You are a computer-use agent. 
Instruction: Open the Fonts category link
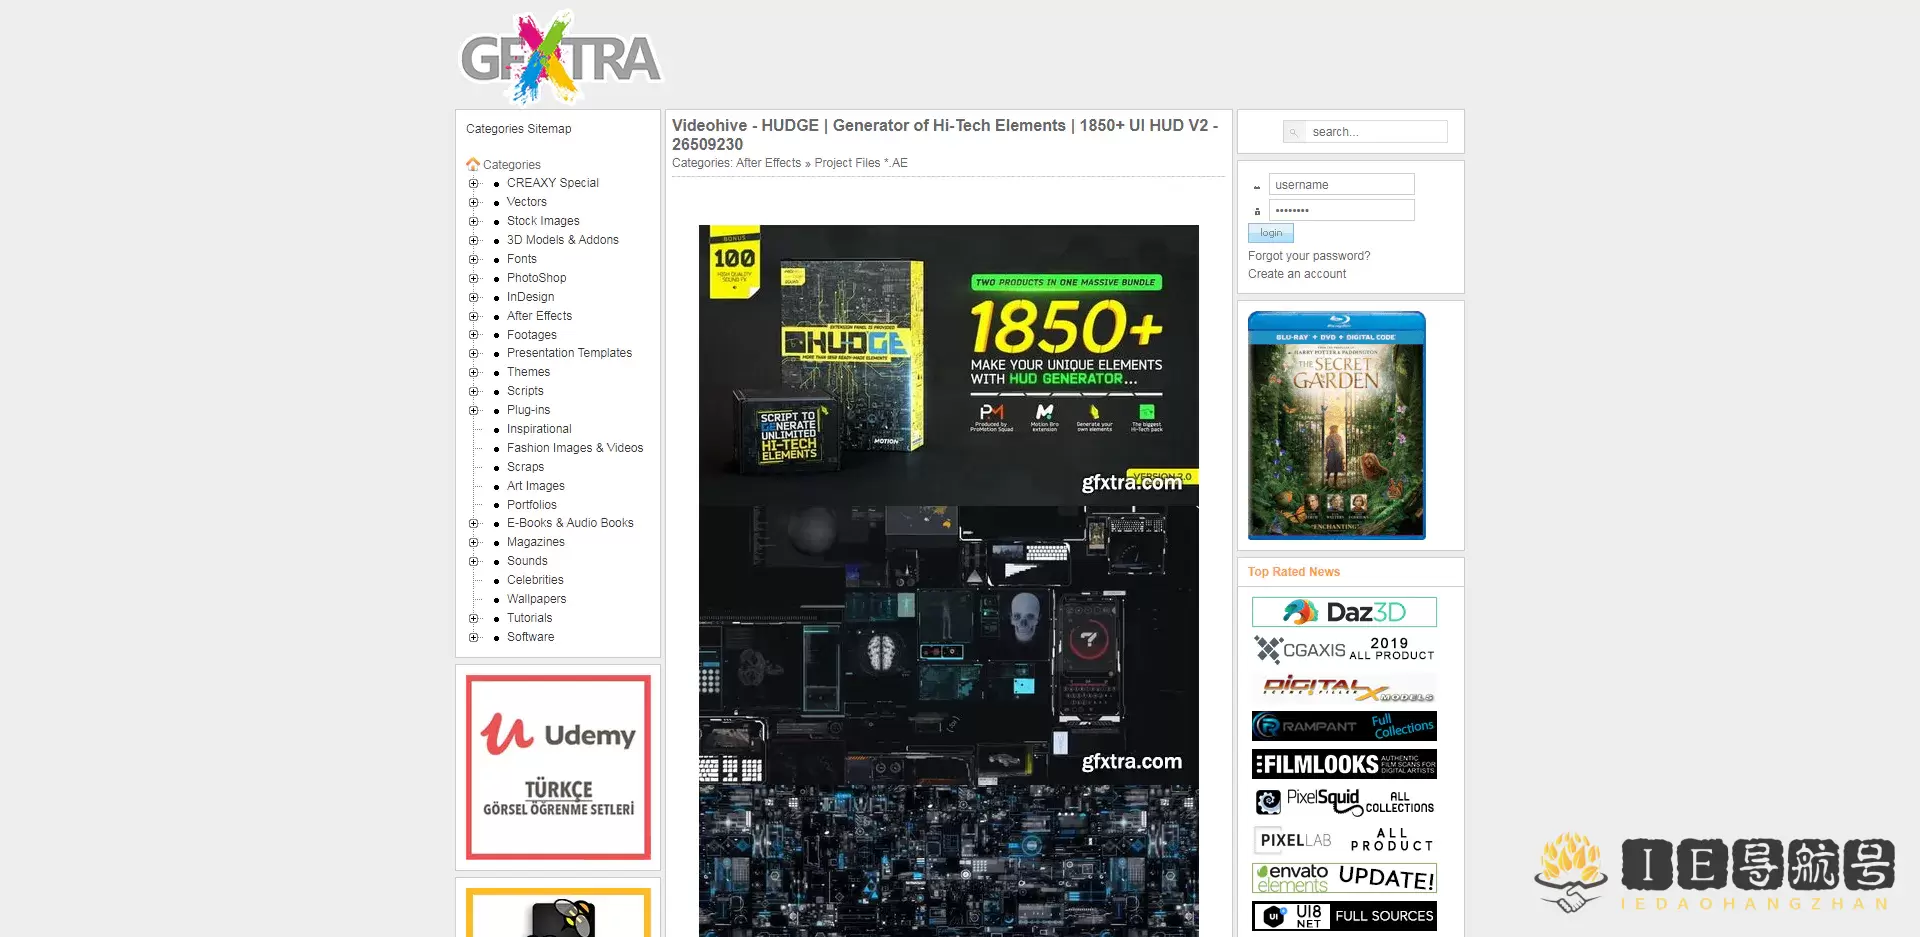coord(521,258)
